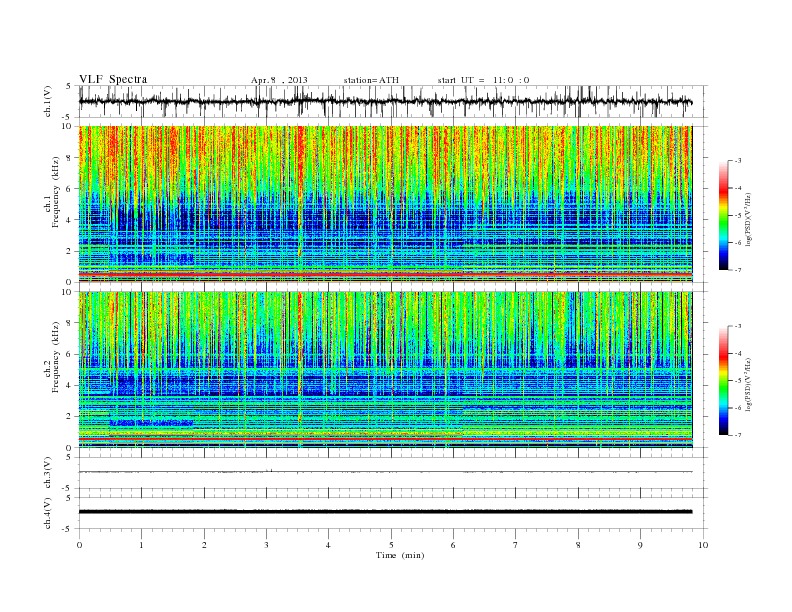792x612 pixels.
Task: Click the red horizontal band at ch.1 spectrogram bottom
Action: click(385, 274)
